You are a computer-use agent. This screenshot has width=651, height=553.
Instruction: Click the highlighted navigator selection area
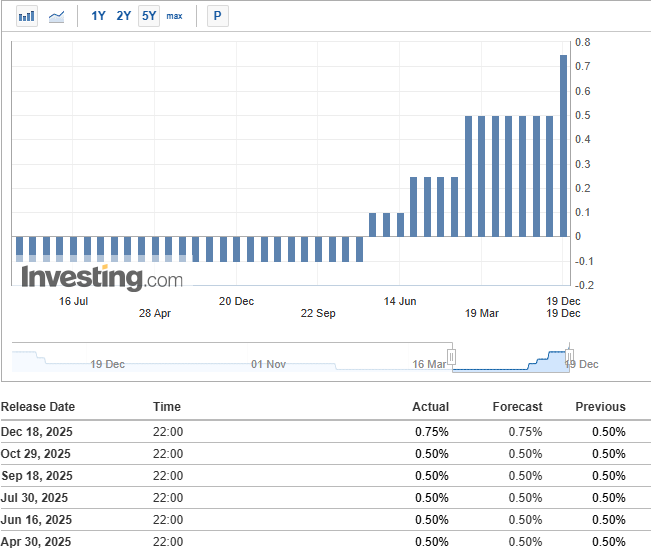click(511, 357)
